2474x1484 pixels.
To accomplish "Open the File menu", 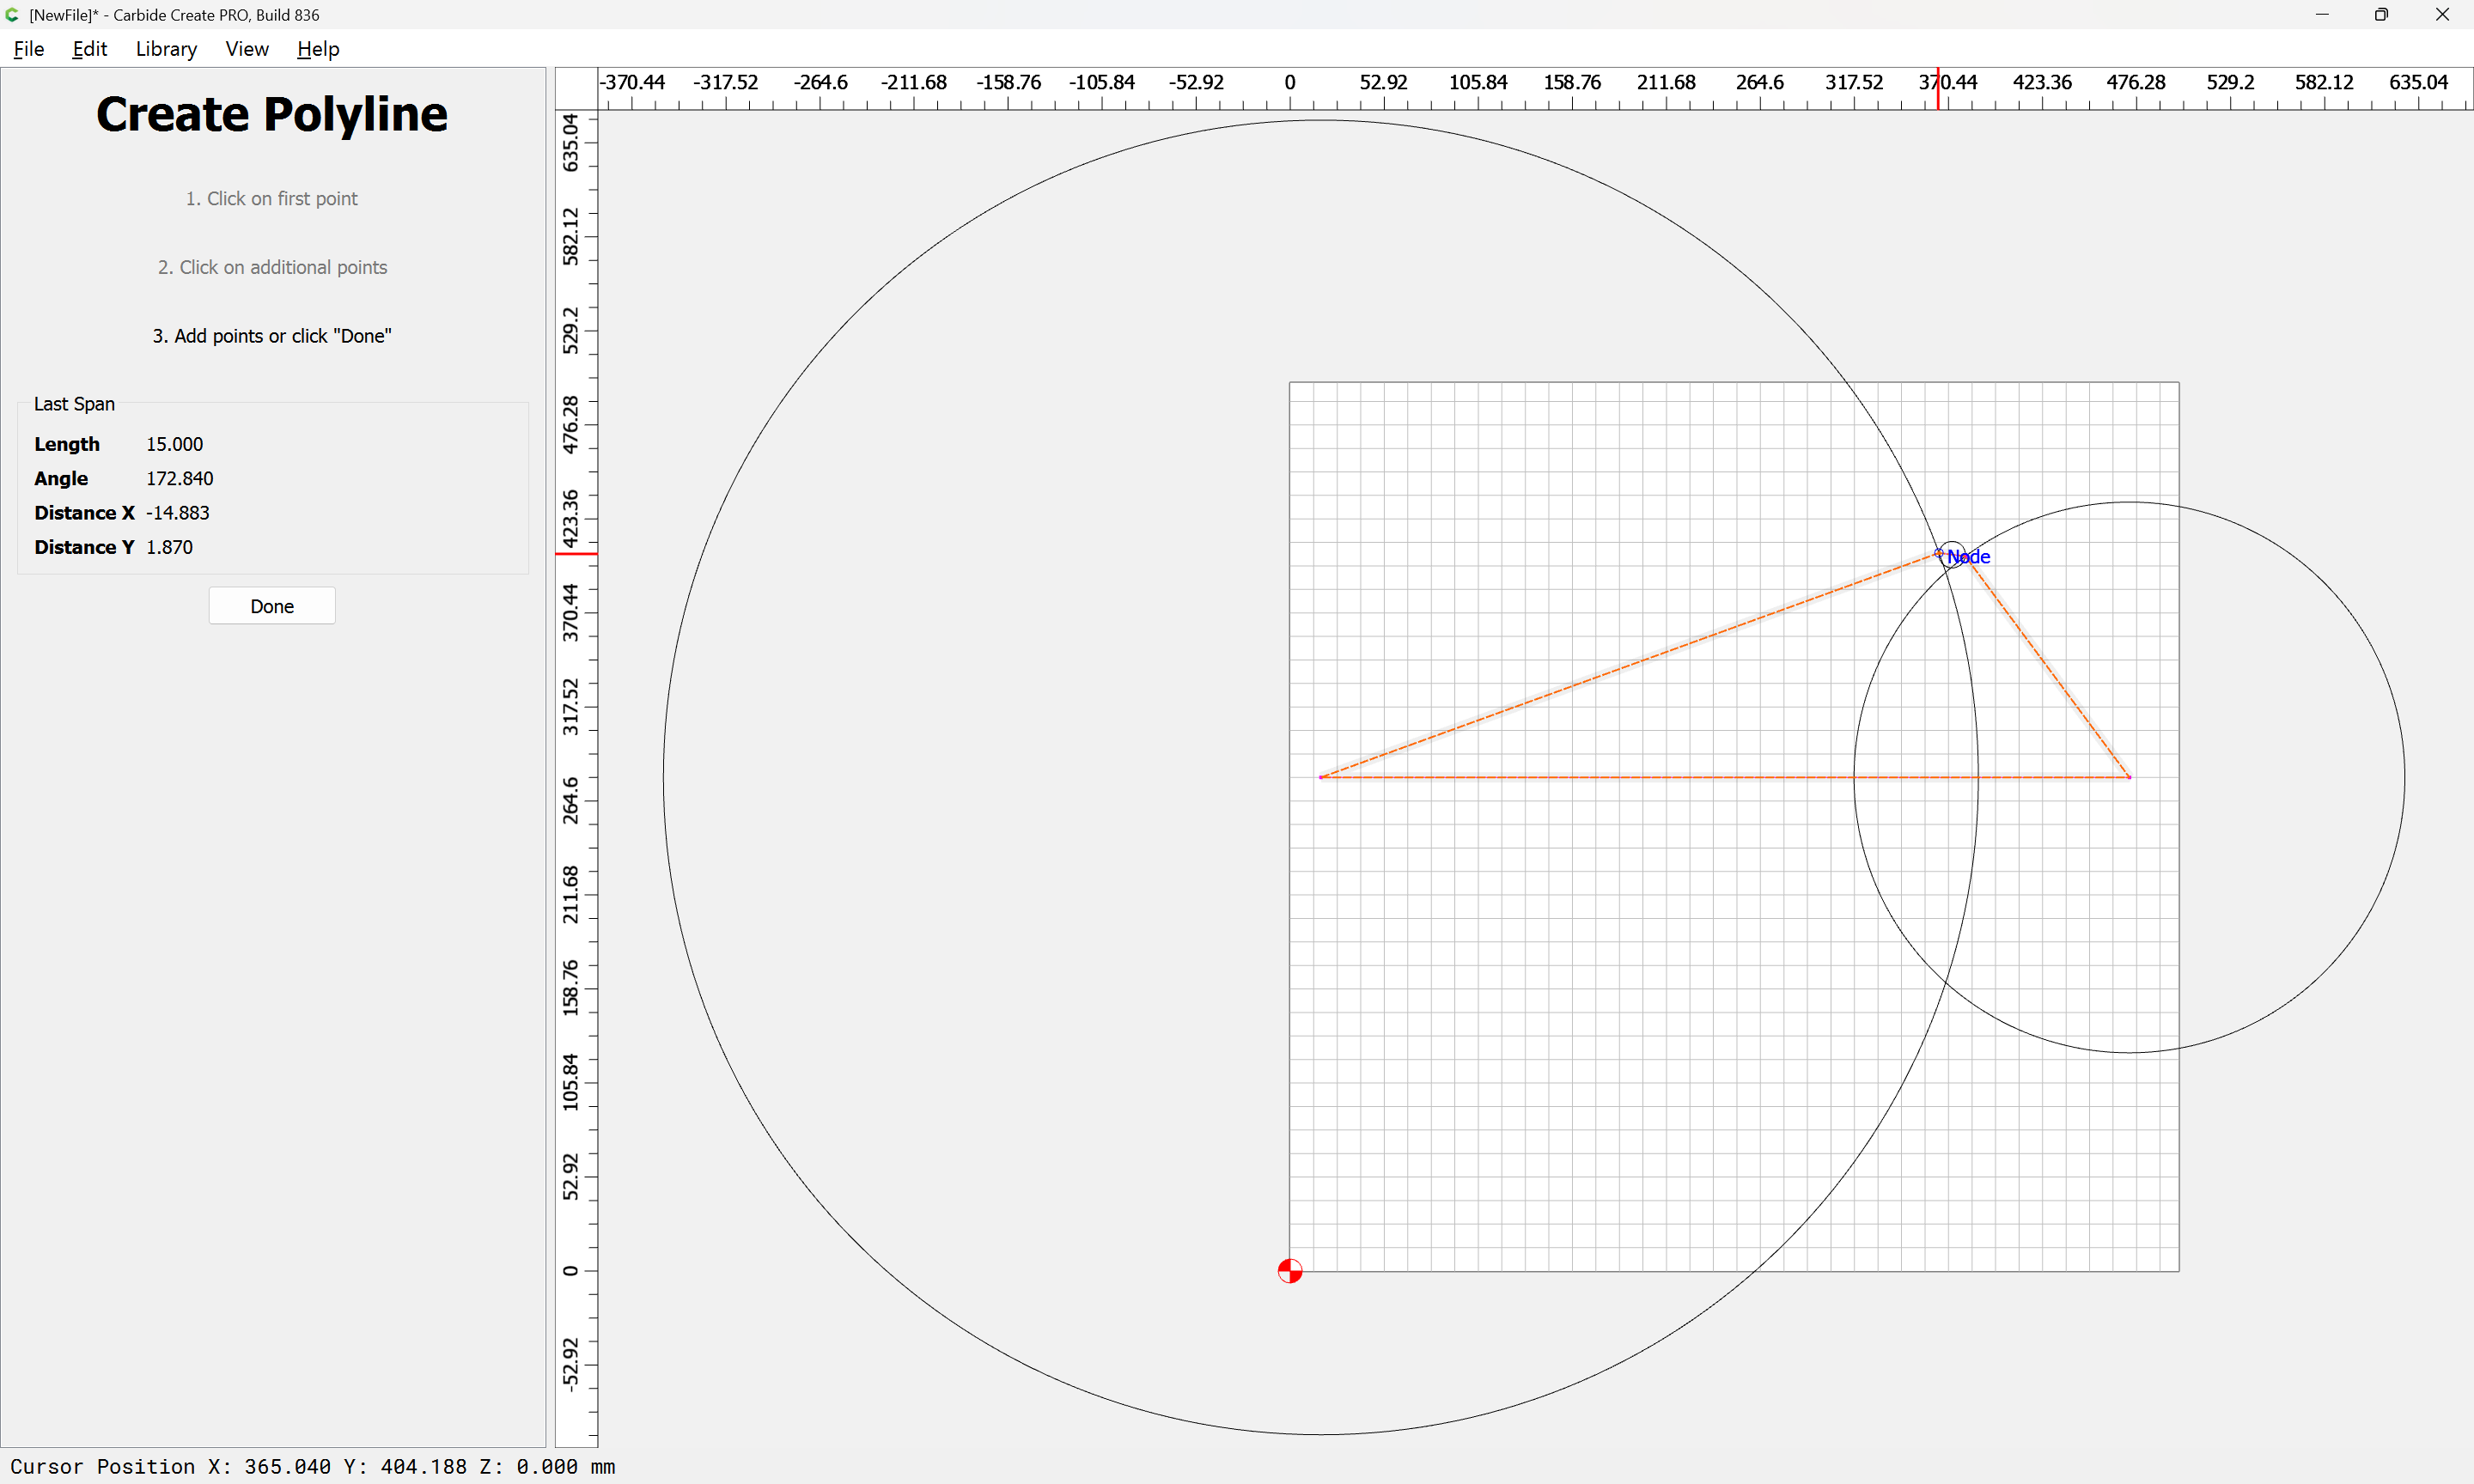I will coord(29,49).
